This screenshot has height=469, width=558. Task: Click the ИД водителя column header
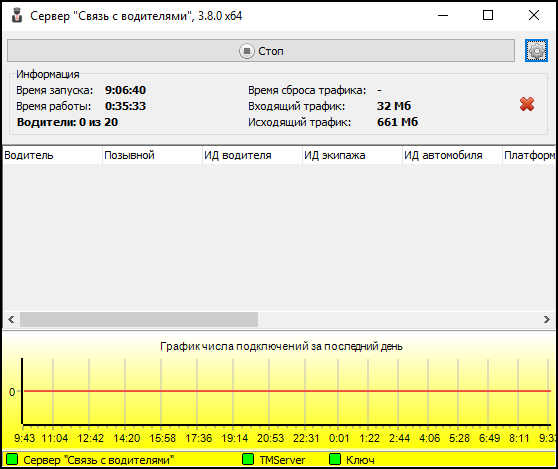pos(252,155)
